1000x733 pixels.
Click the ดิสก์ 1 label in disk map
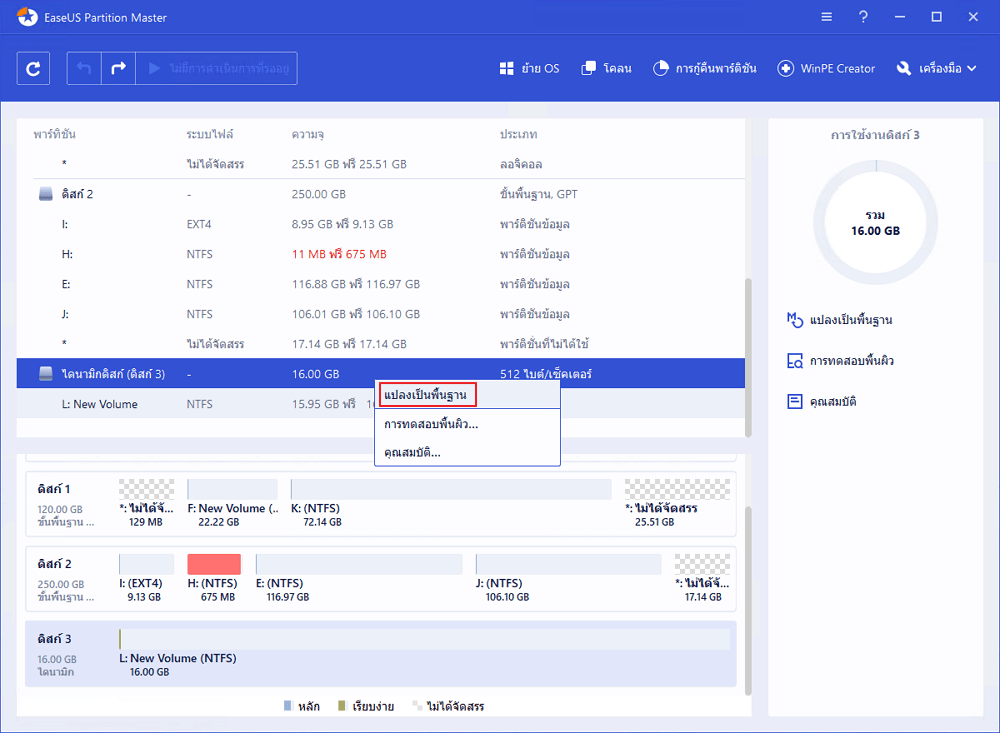[54, 489]
